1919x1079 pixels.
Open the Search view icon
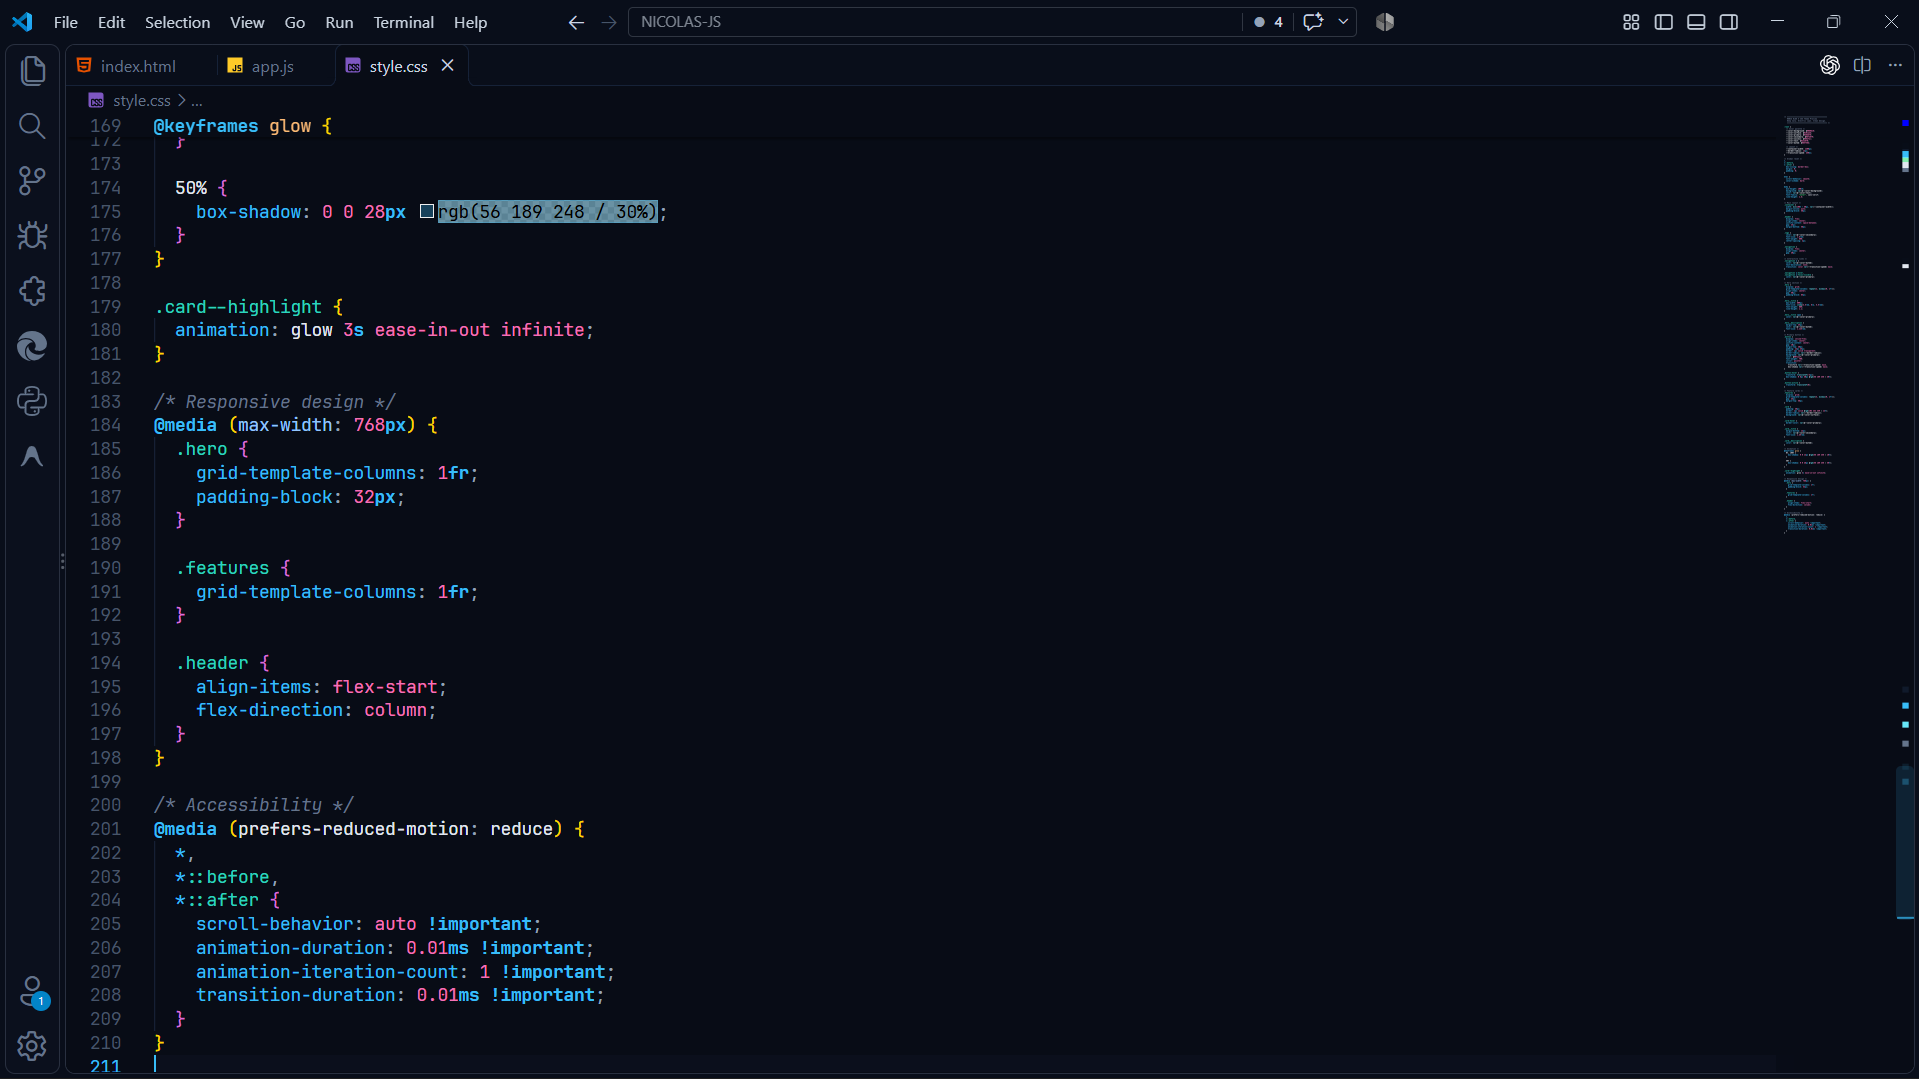(x=32, y=125)
